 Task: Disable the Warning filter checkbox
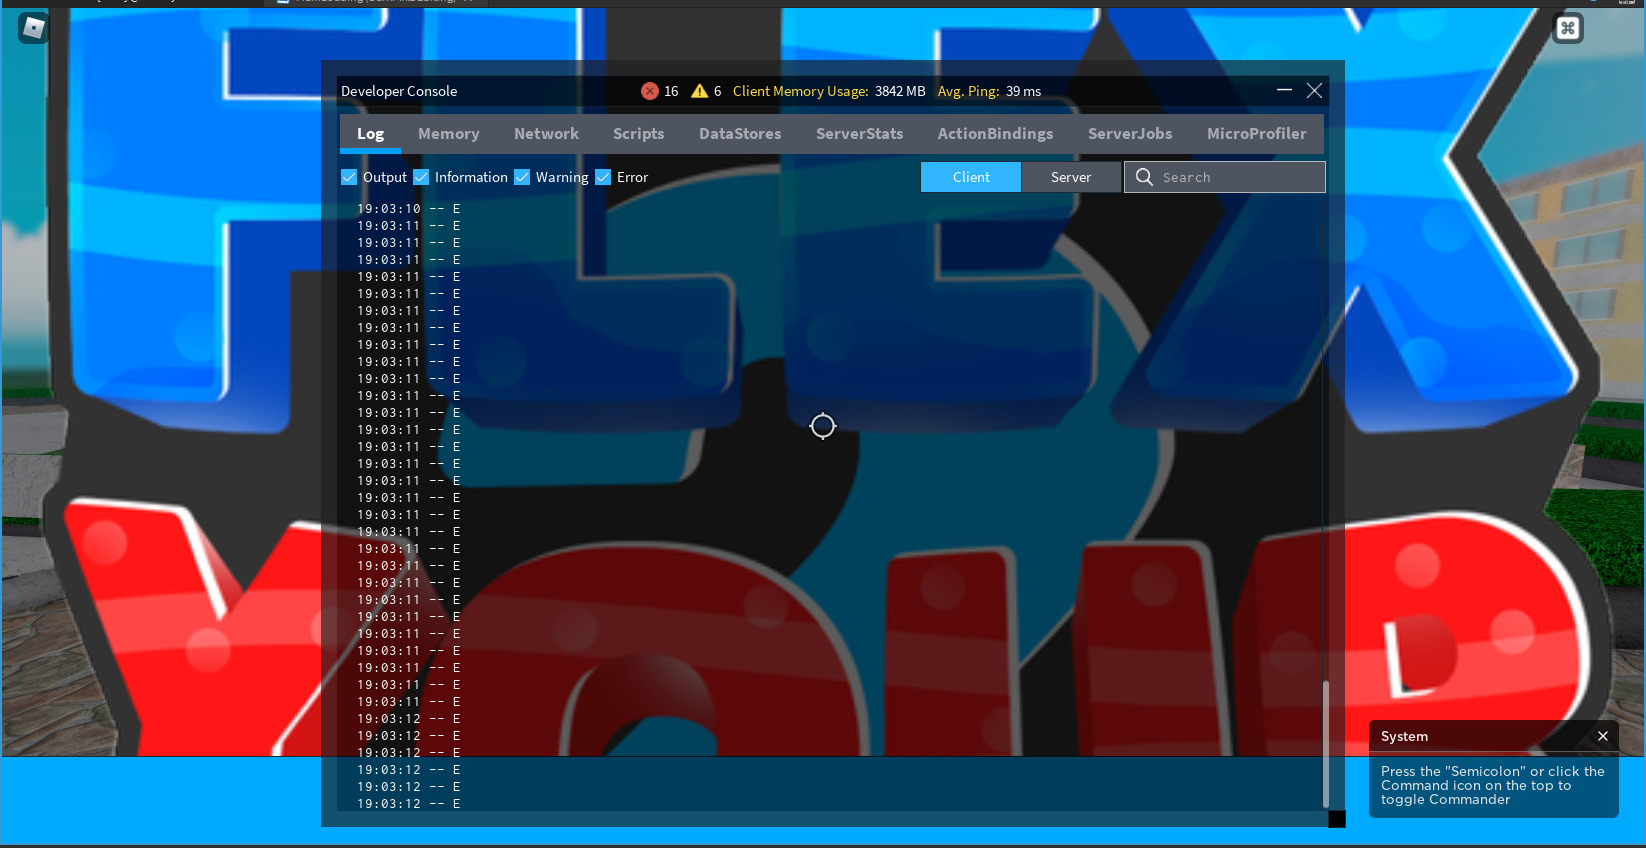(x=522, y=177)
